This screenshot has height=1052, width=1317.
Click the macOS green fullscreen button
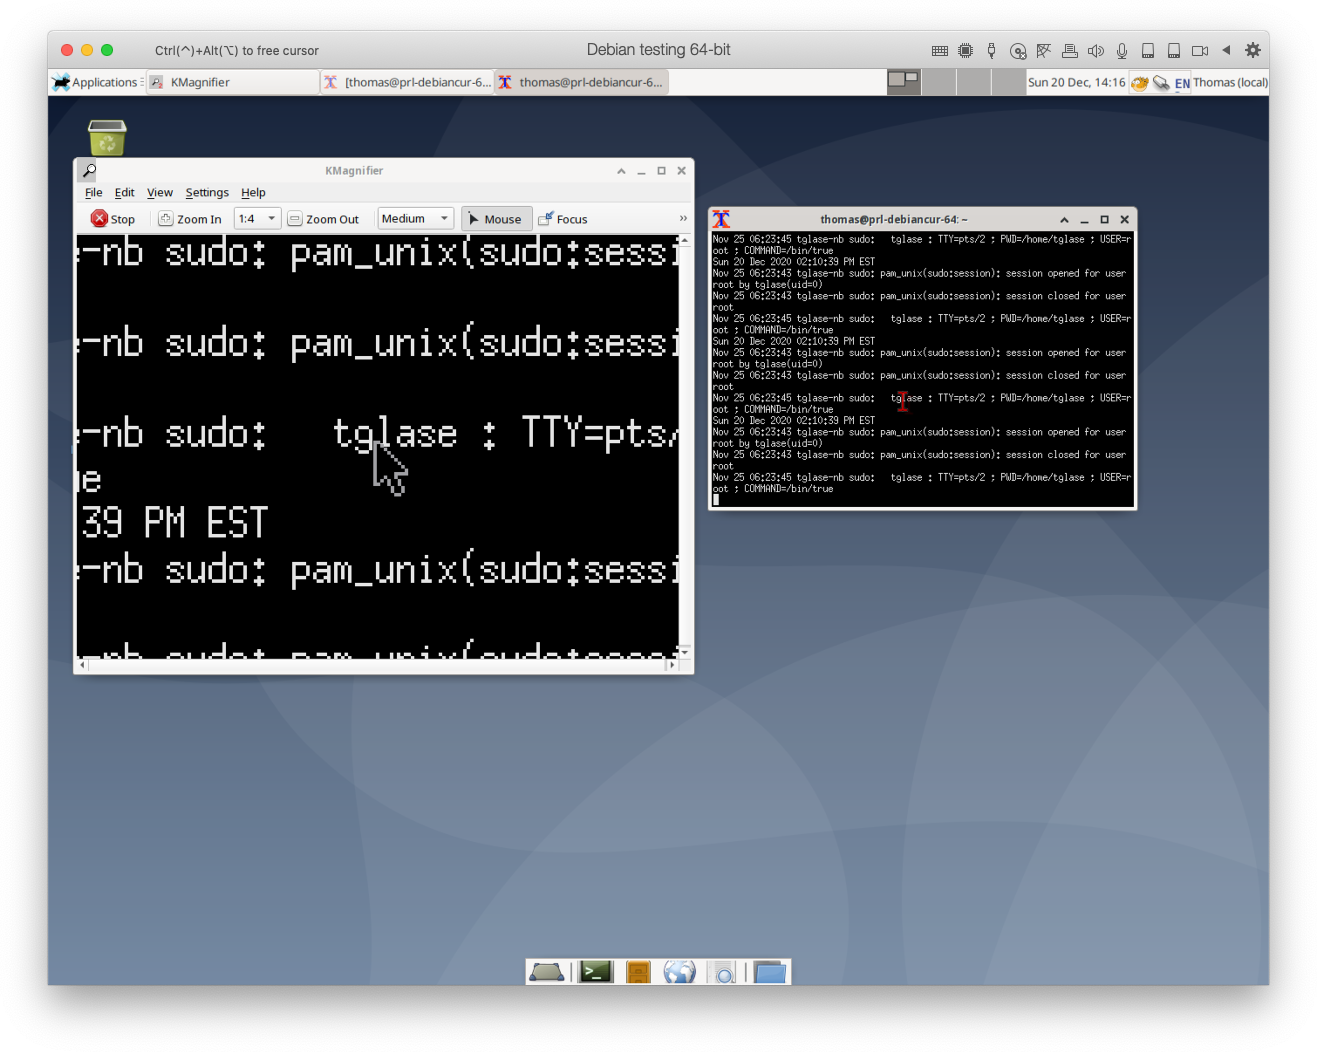coord(107,50)
